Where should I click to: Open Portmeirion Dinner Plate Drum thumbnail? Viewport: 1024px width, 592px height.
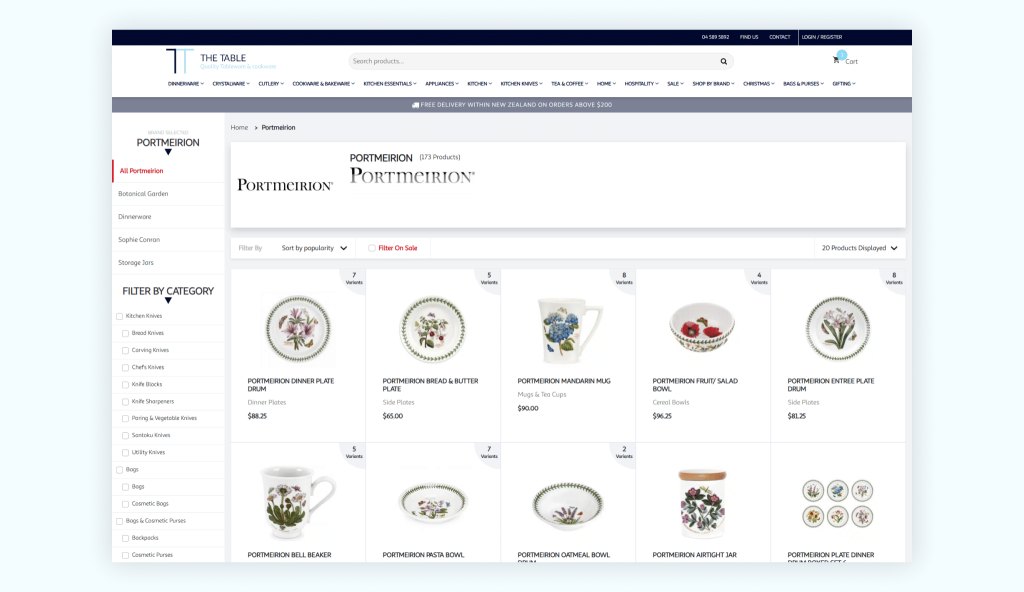click(298, 329)
